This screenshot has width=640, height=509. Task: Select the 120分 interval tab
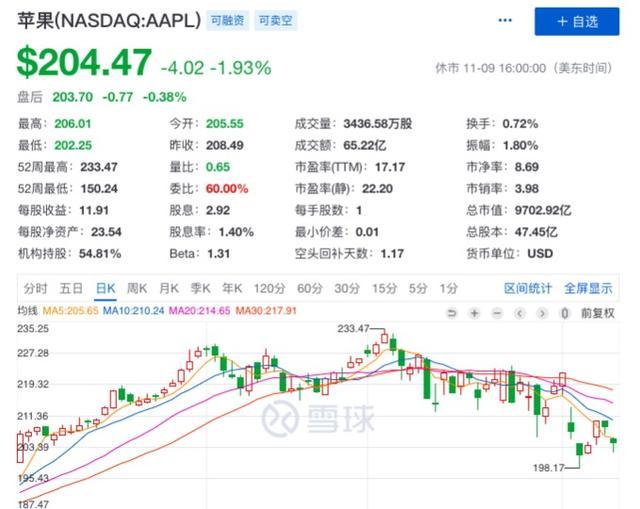coord(269,289)
